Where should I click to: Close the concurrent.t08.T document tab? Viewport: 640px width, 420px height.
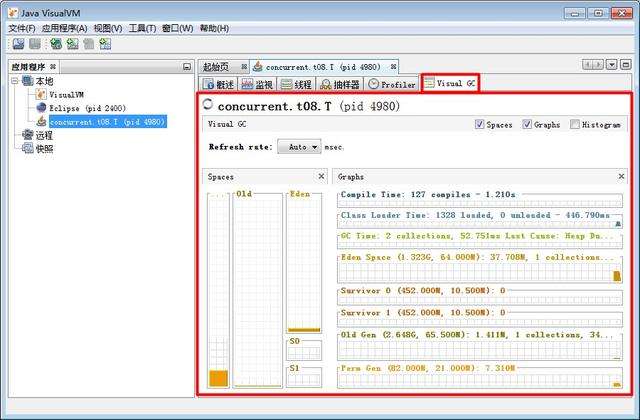[393, 67]
